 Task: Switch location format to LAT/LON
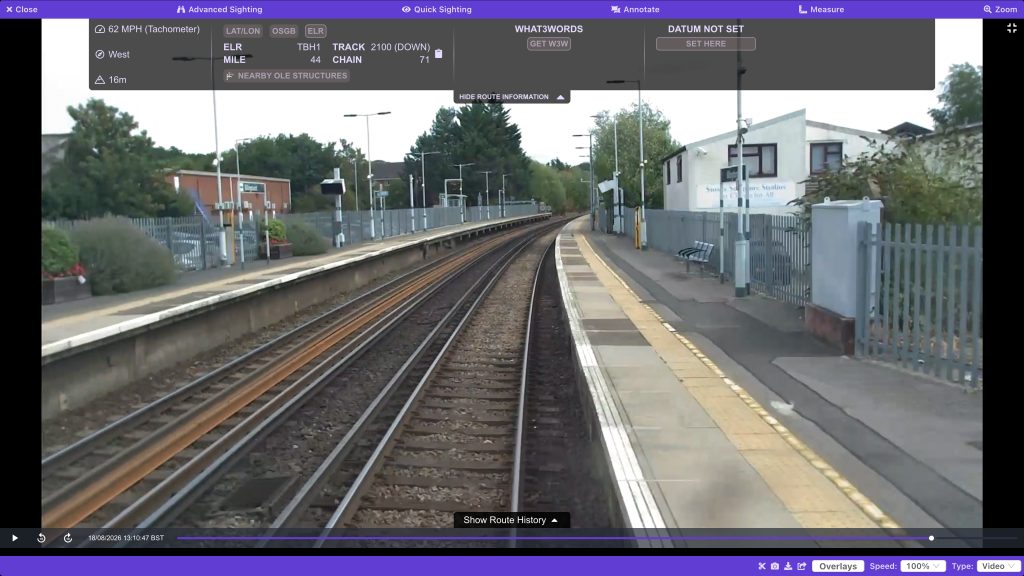pos(243,31)
